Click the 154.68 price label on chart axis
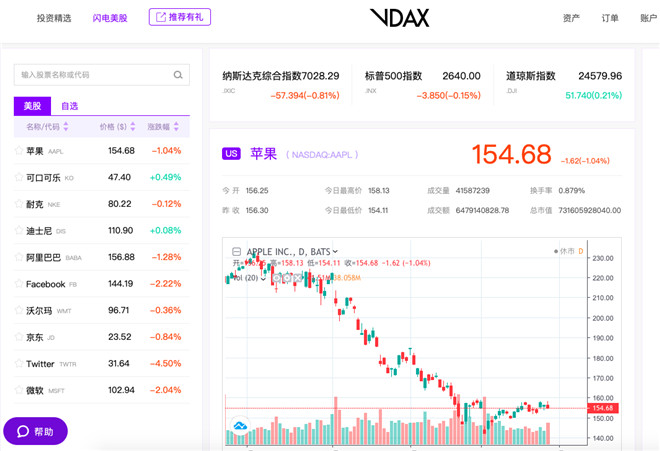Screen dimensions: 660x451 click(603, 408)
